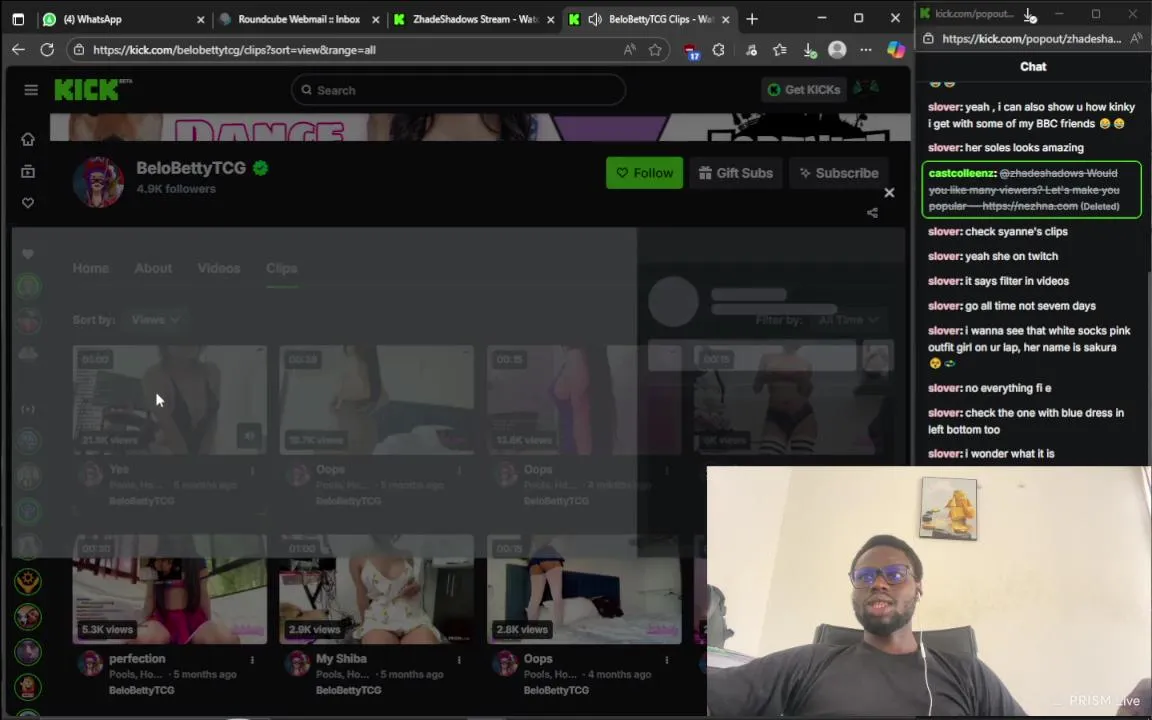Open Home icon in Kick sidebar
Image resolution: width=1152 pixels, height=720 pixels.
pyautogui.click(x=28, y=139)
